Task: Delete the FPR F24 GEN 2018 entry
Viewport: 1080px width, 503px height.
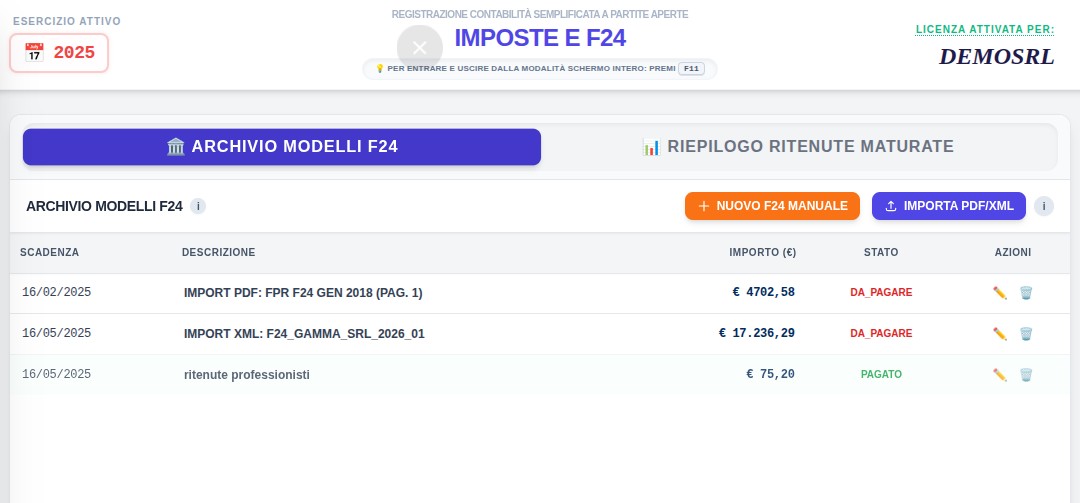Action: (x=1025, y=293)
